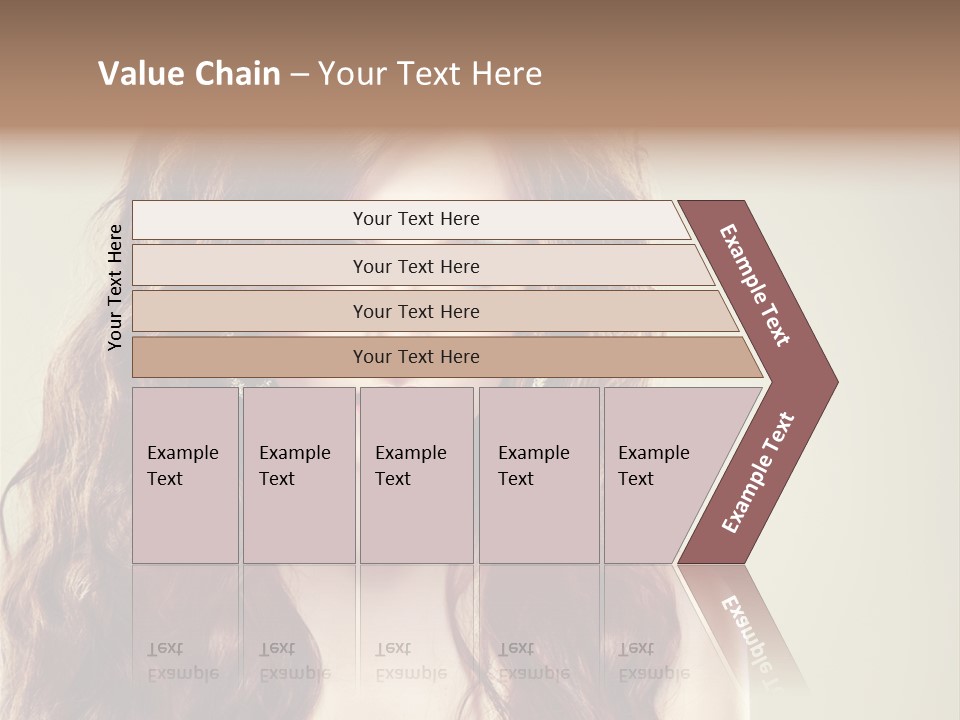Select the "Your Text Here" part of the slide title
This screenshot has height=720, width=960.
point(430,74)
